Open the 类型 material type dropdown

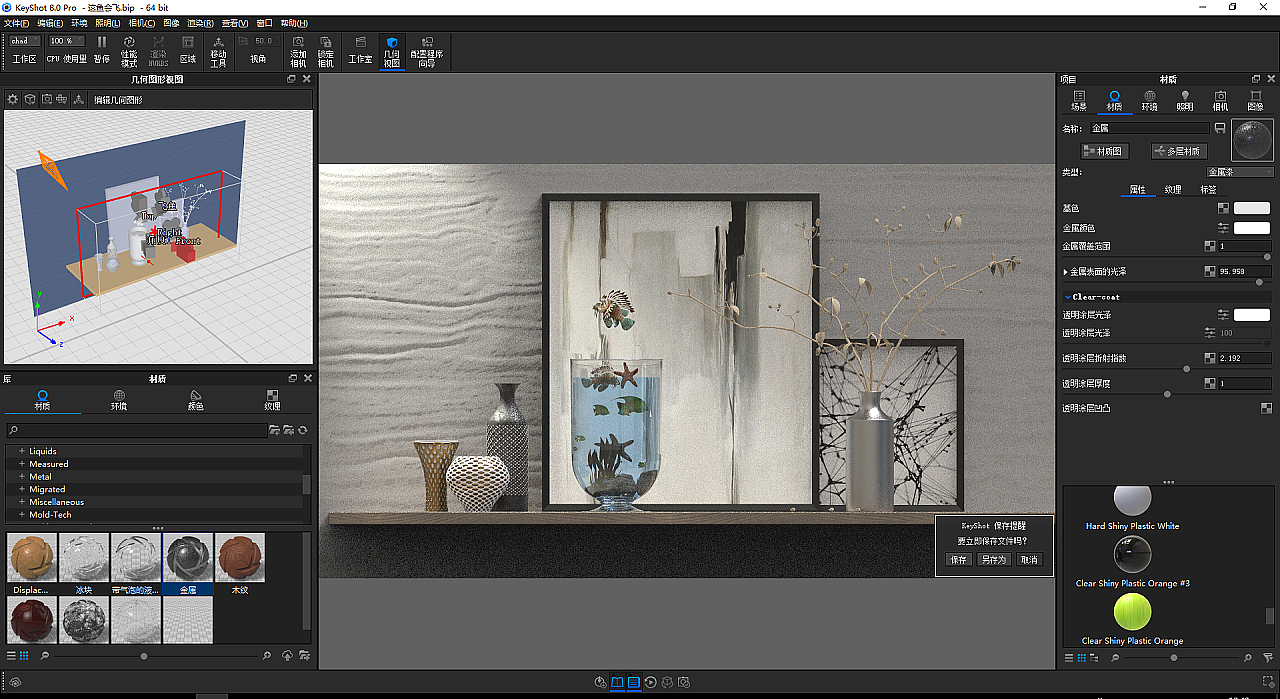(x=1239, y=172)
